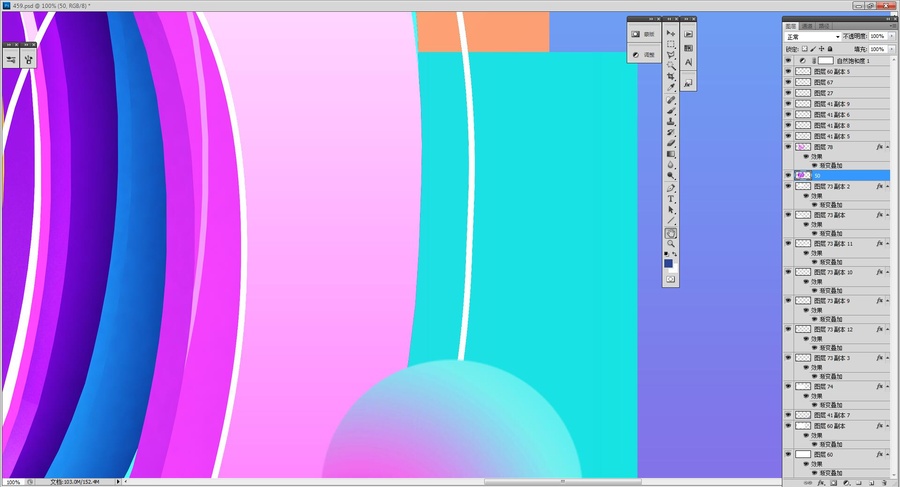
Task: Create new fill or adjustment layer
Action: click(846, 483)
